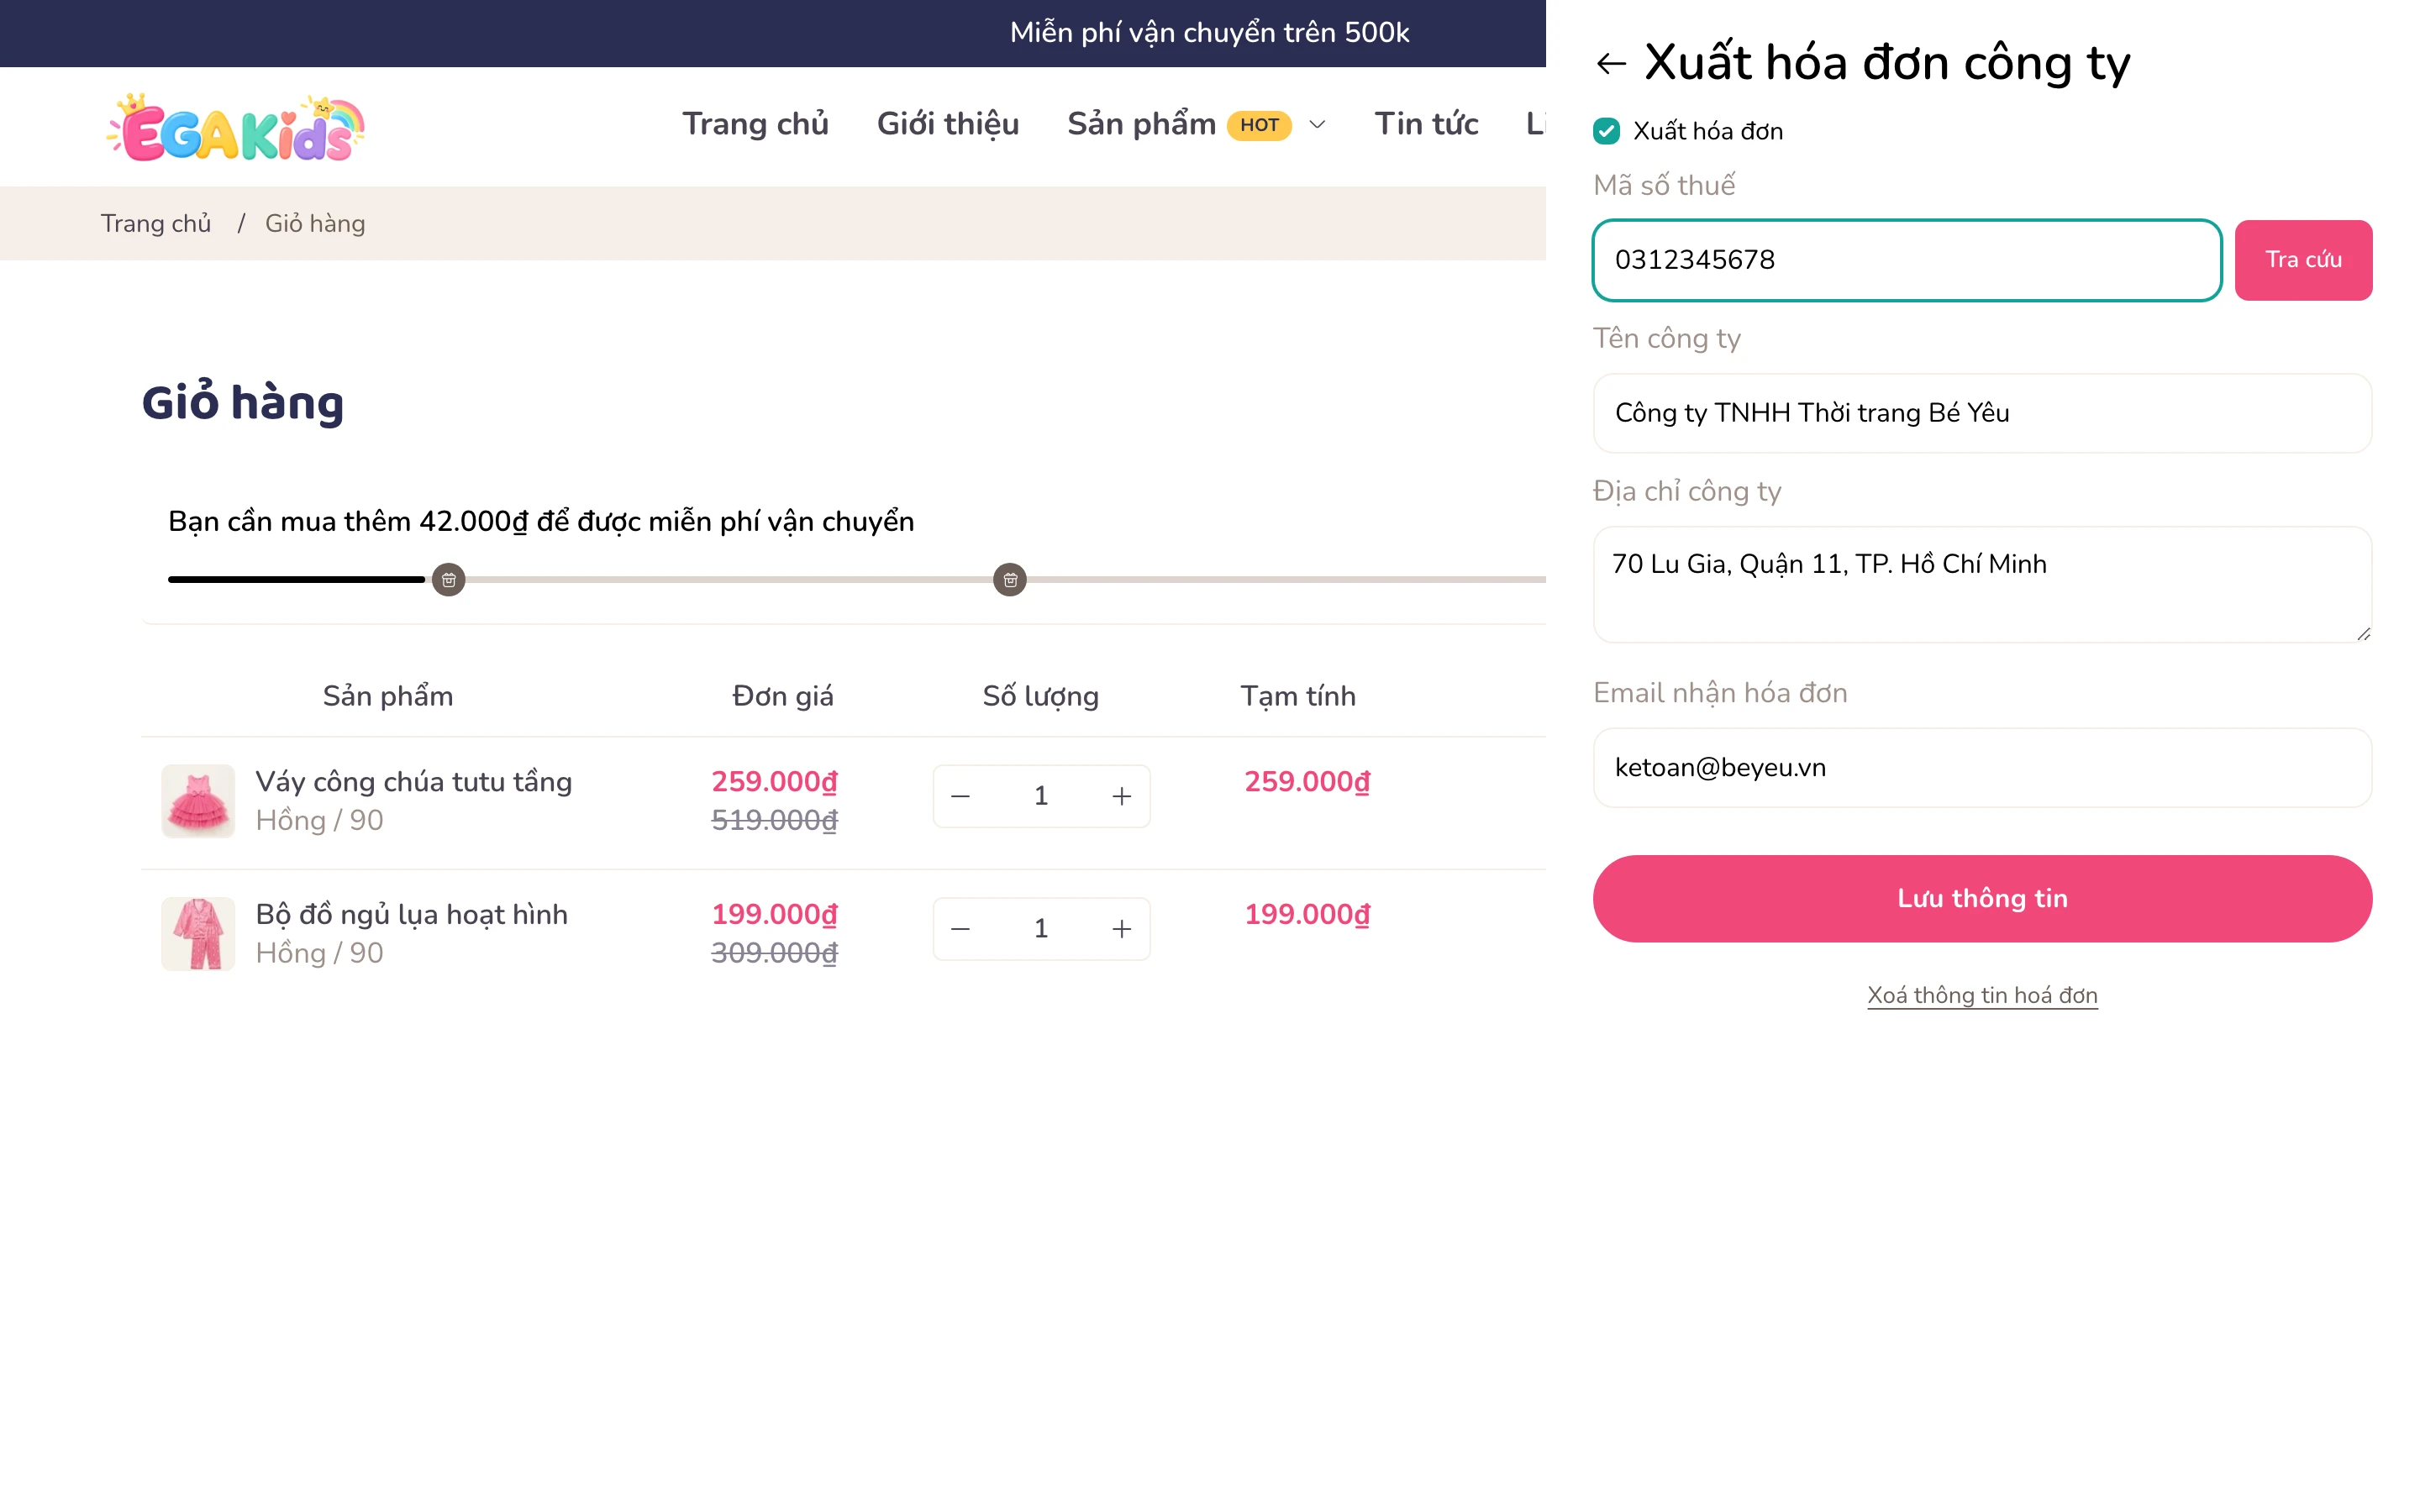Click first gift milestone icon on progress bar

449,579
